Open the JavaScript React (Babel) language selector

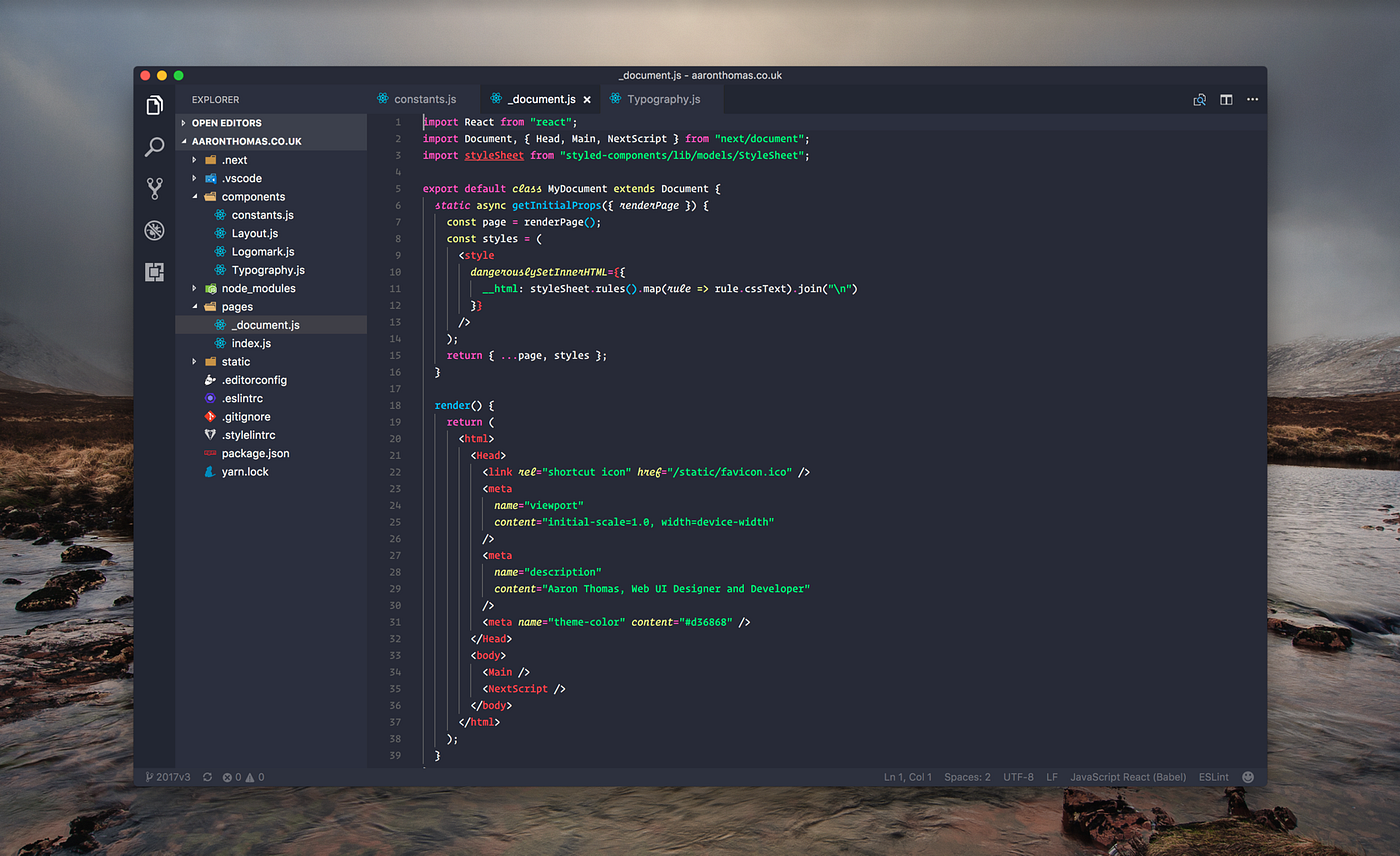click(1128, 777)
